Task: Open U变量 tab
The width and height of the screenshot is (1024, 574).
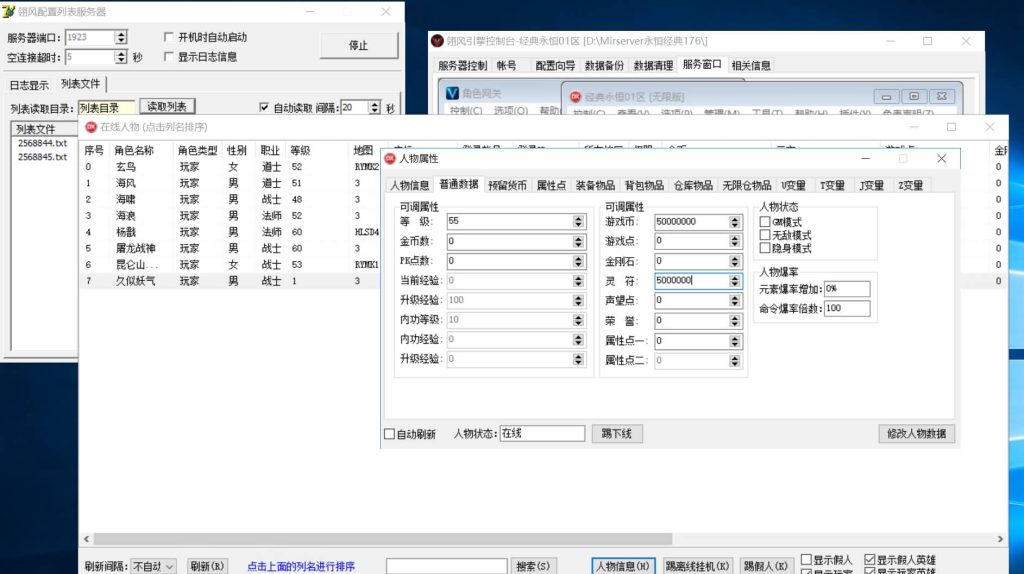Action: click(x=793, y=185)
